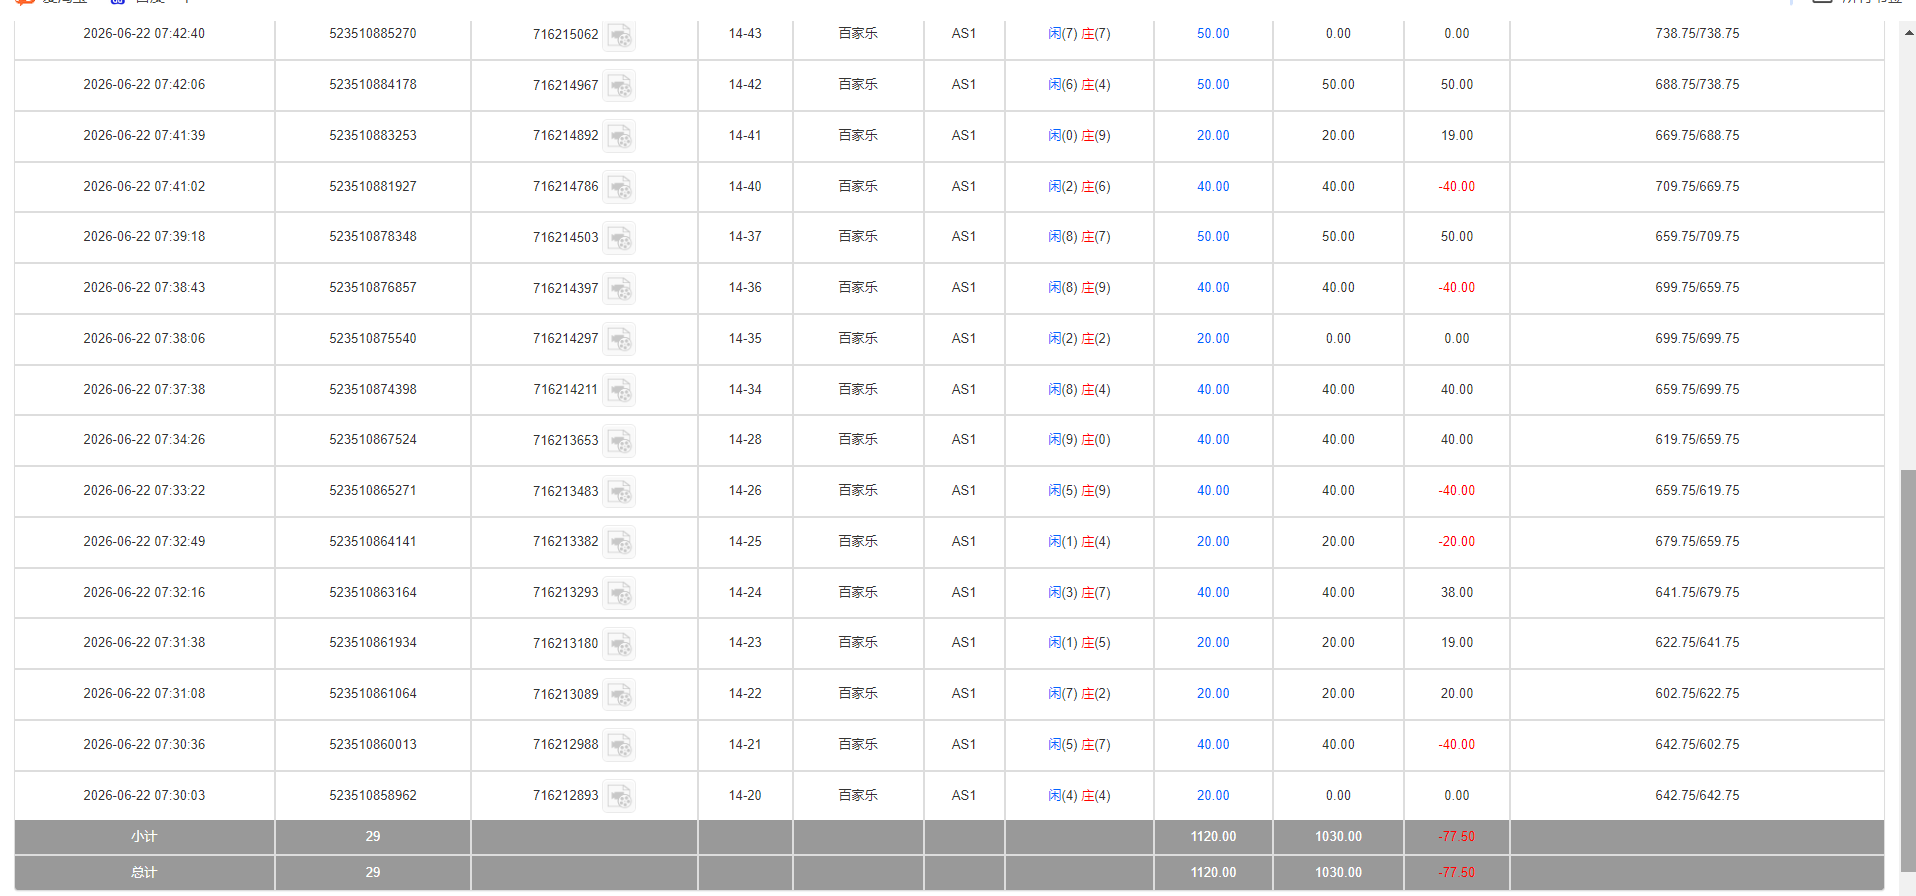1916x896 pixels.
Task: Select total bet 1120.00 in 总计 row
Action: [1213, 873]
